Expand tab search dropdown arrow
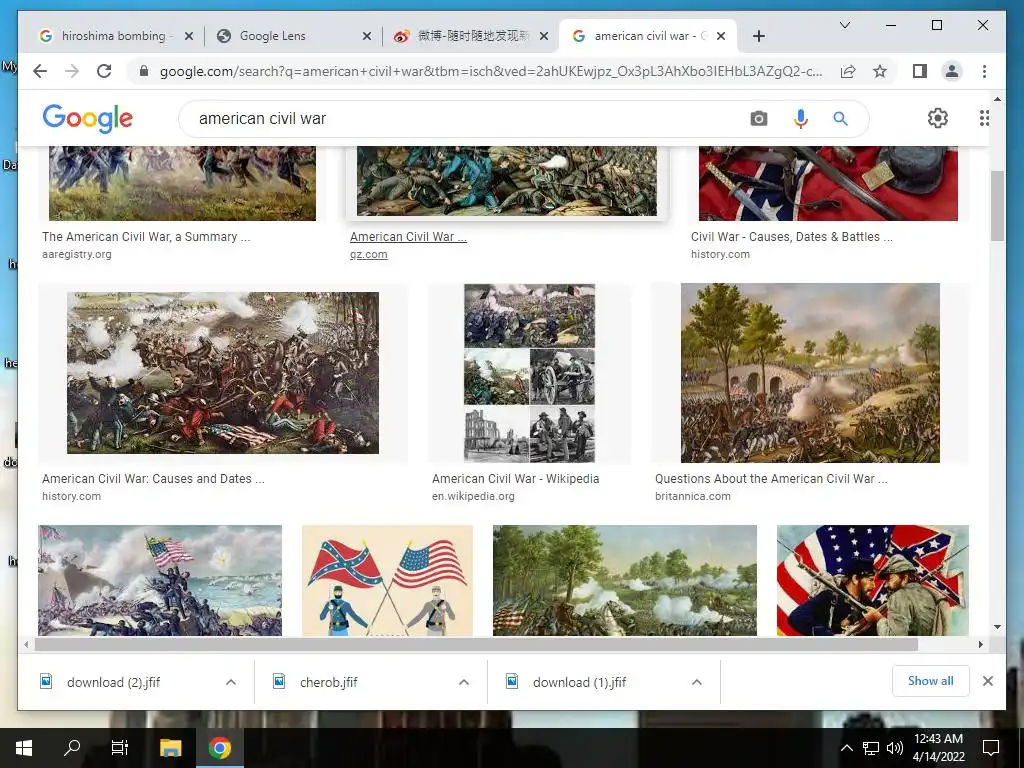 coord(844,25)
